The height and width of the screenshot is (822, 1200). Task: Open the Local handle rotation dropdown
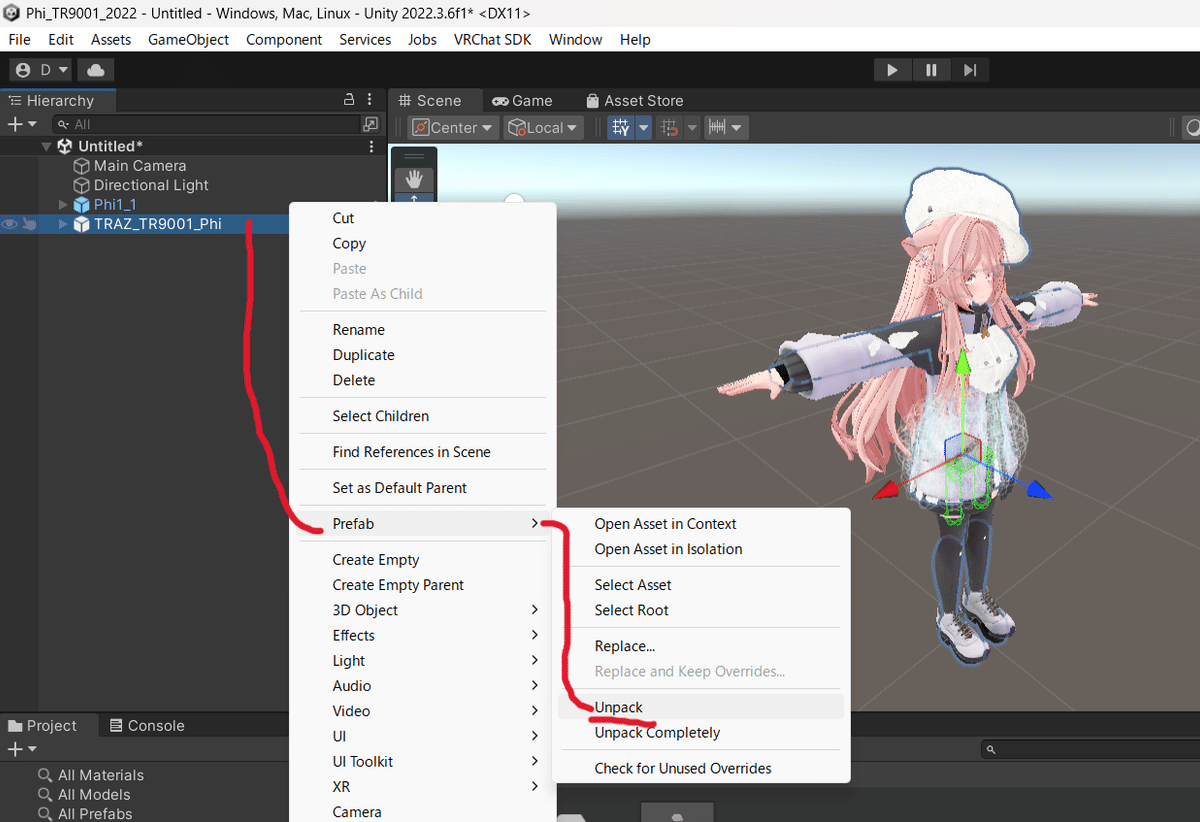(x=543, y=128)
